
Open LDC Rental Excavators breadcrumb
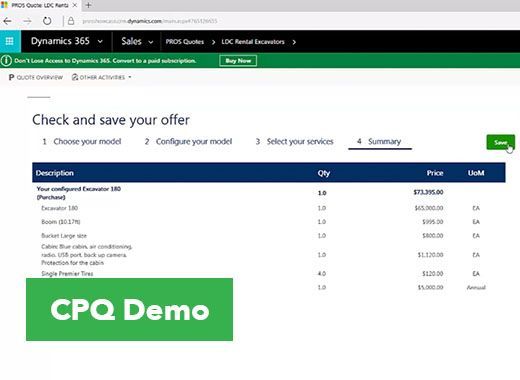point(253,42)
